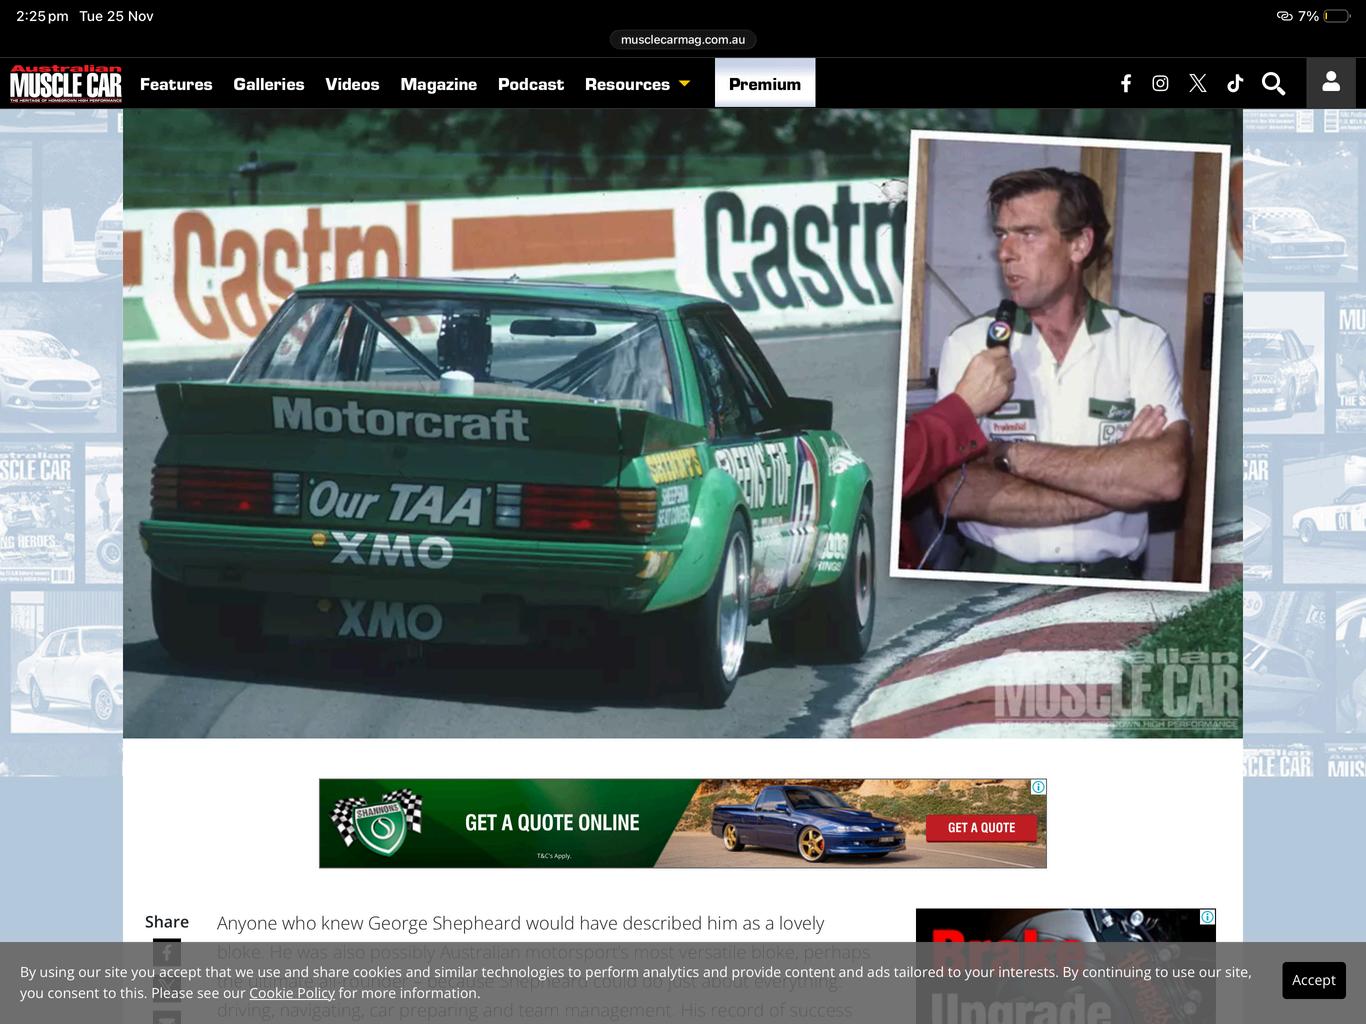
Task: Expand the Resources dropdown arrow
Action: tap(685, 84)
